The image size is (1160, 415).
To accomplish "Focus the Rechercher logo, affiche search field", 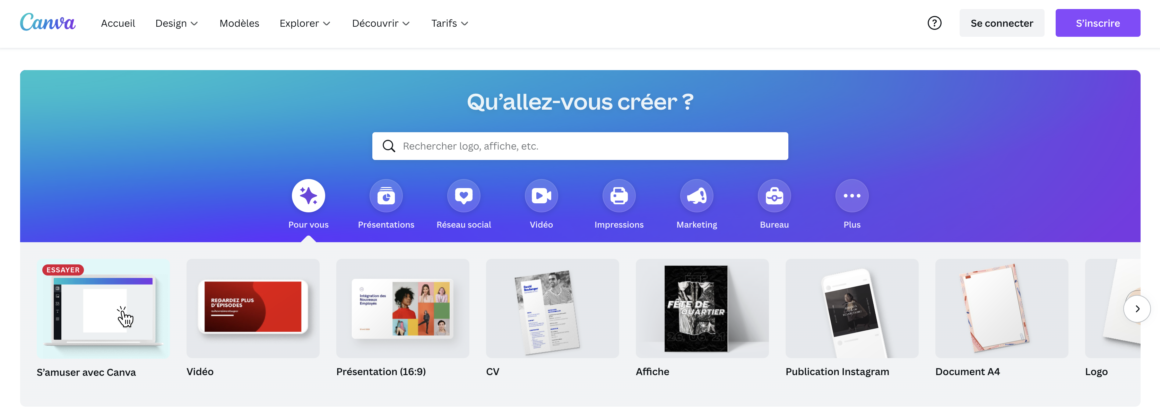I will click(580, 146).
